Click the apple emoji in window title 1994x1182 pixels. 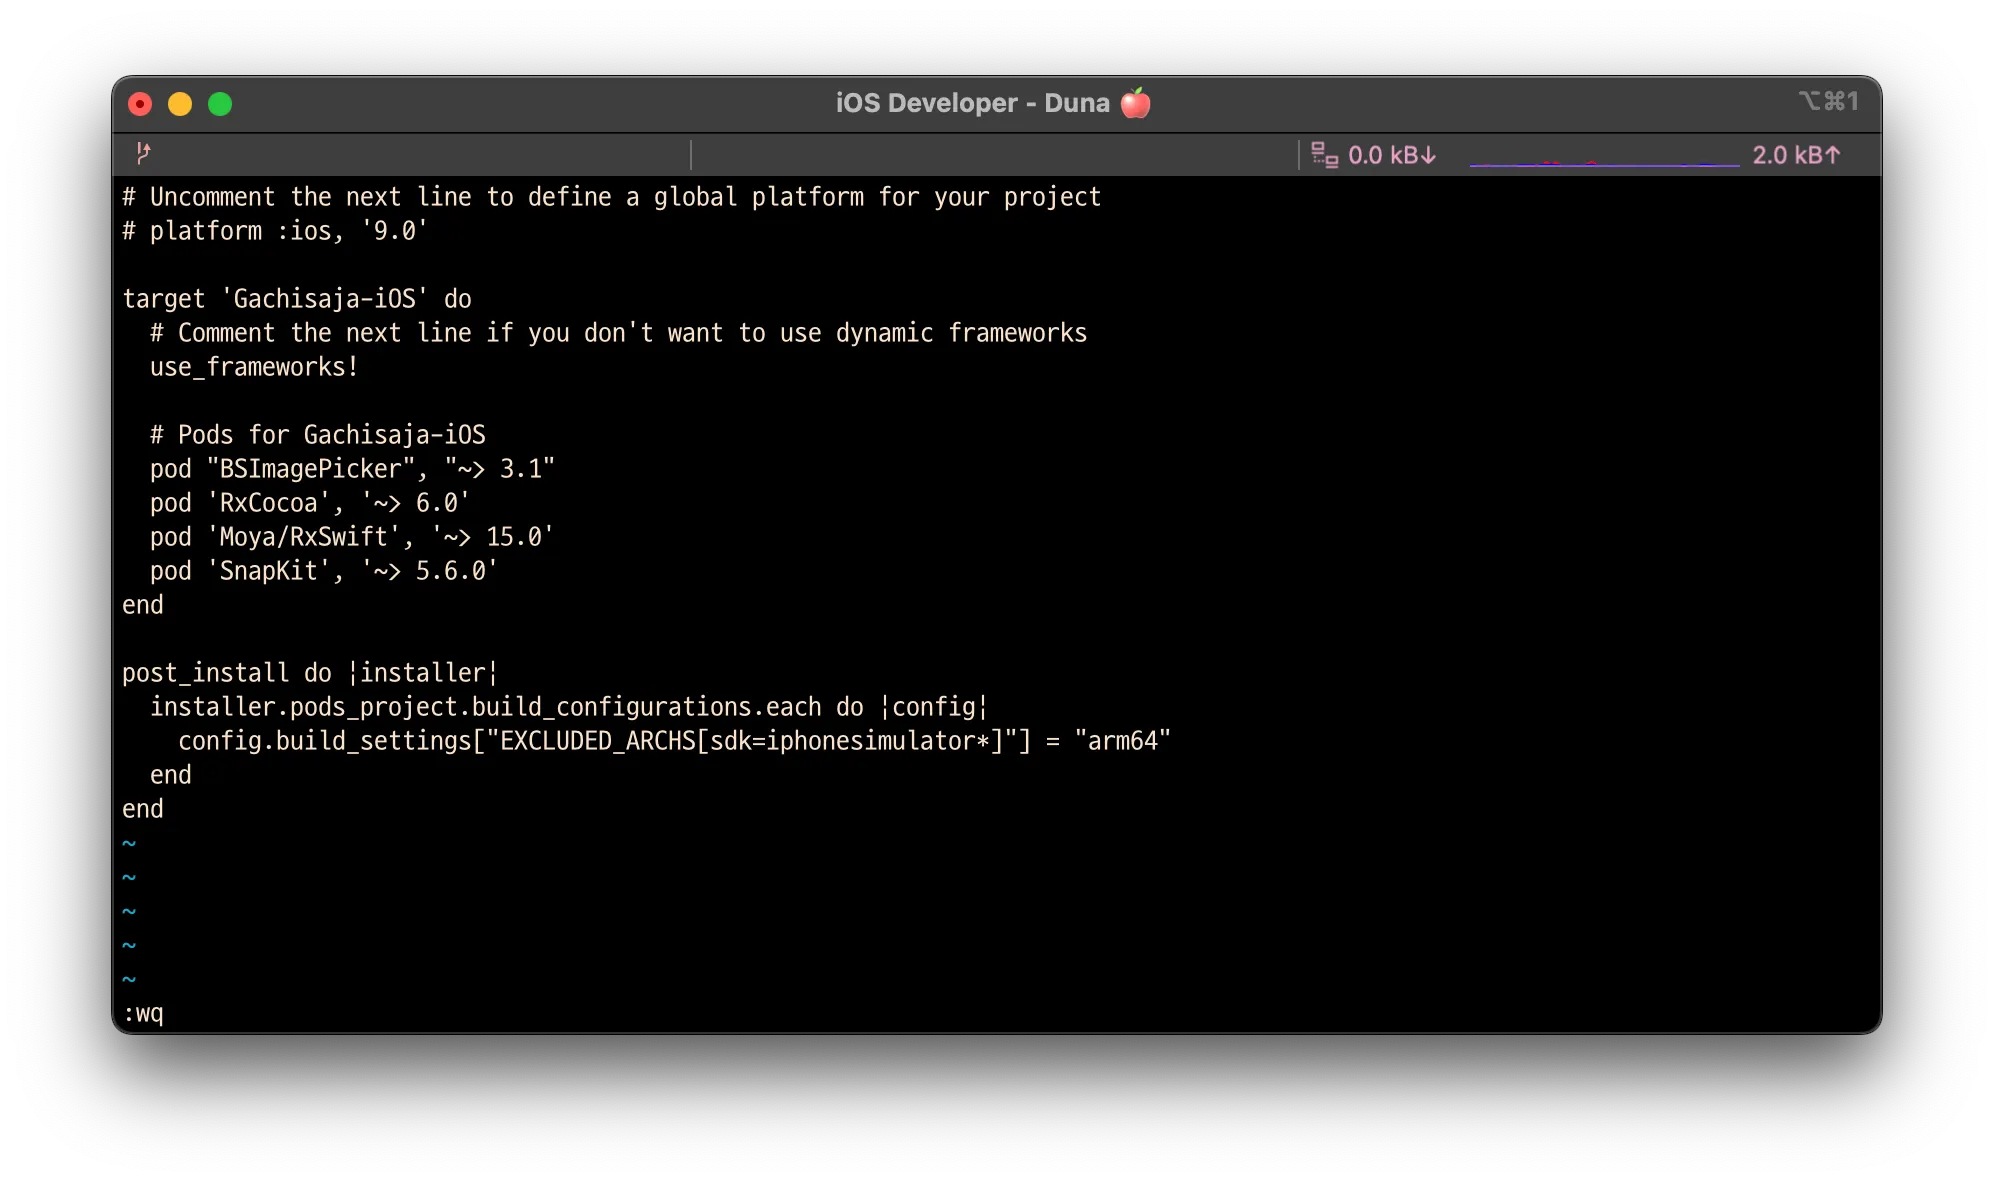tap(1136, 103)
